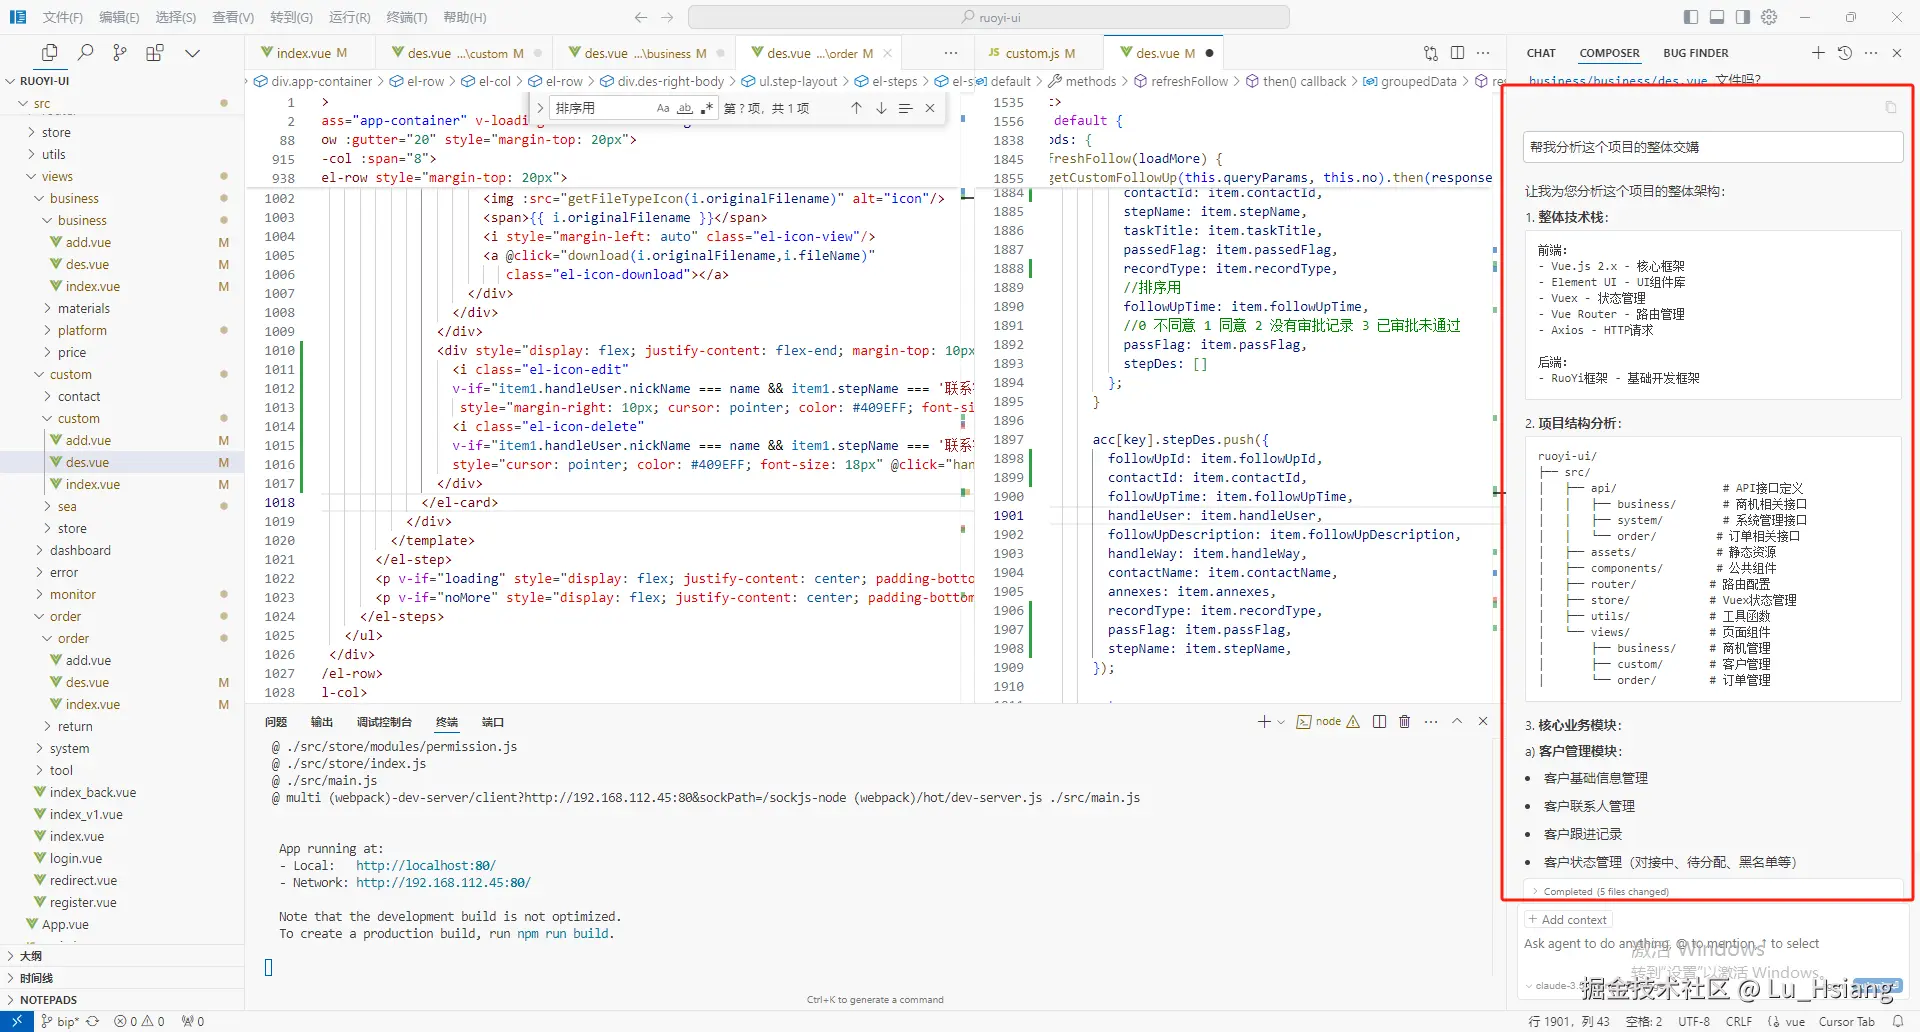Change the CRLF line ending setting
Image resolution: width=1920 pixels, height=1032 pixels.
(1739, 1021)
